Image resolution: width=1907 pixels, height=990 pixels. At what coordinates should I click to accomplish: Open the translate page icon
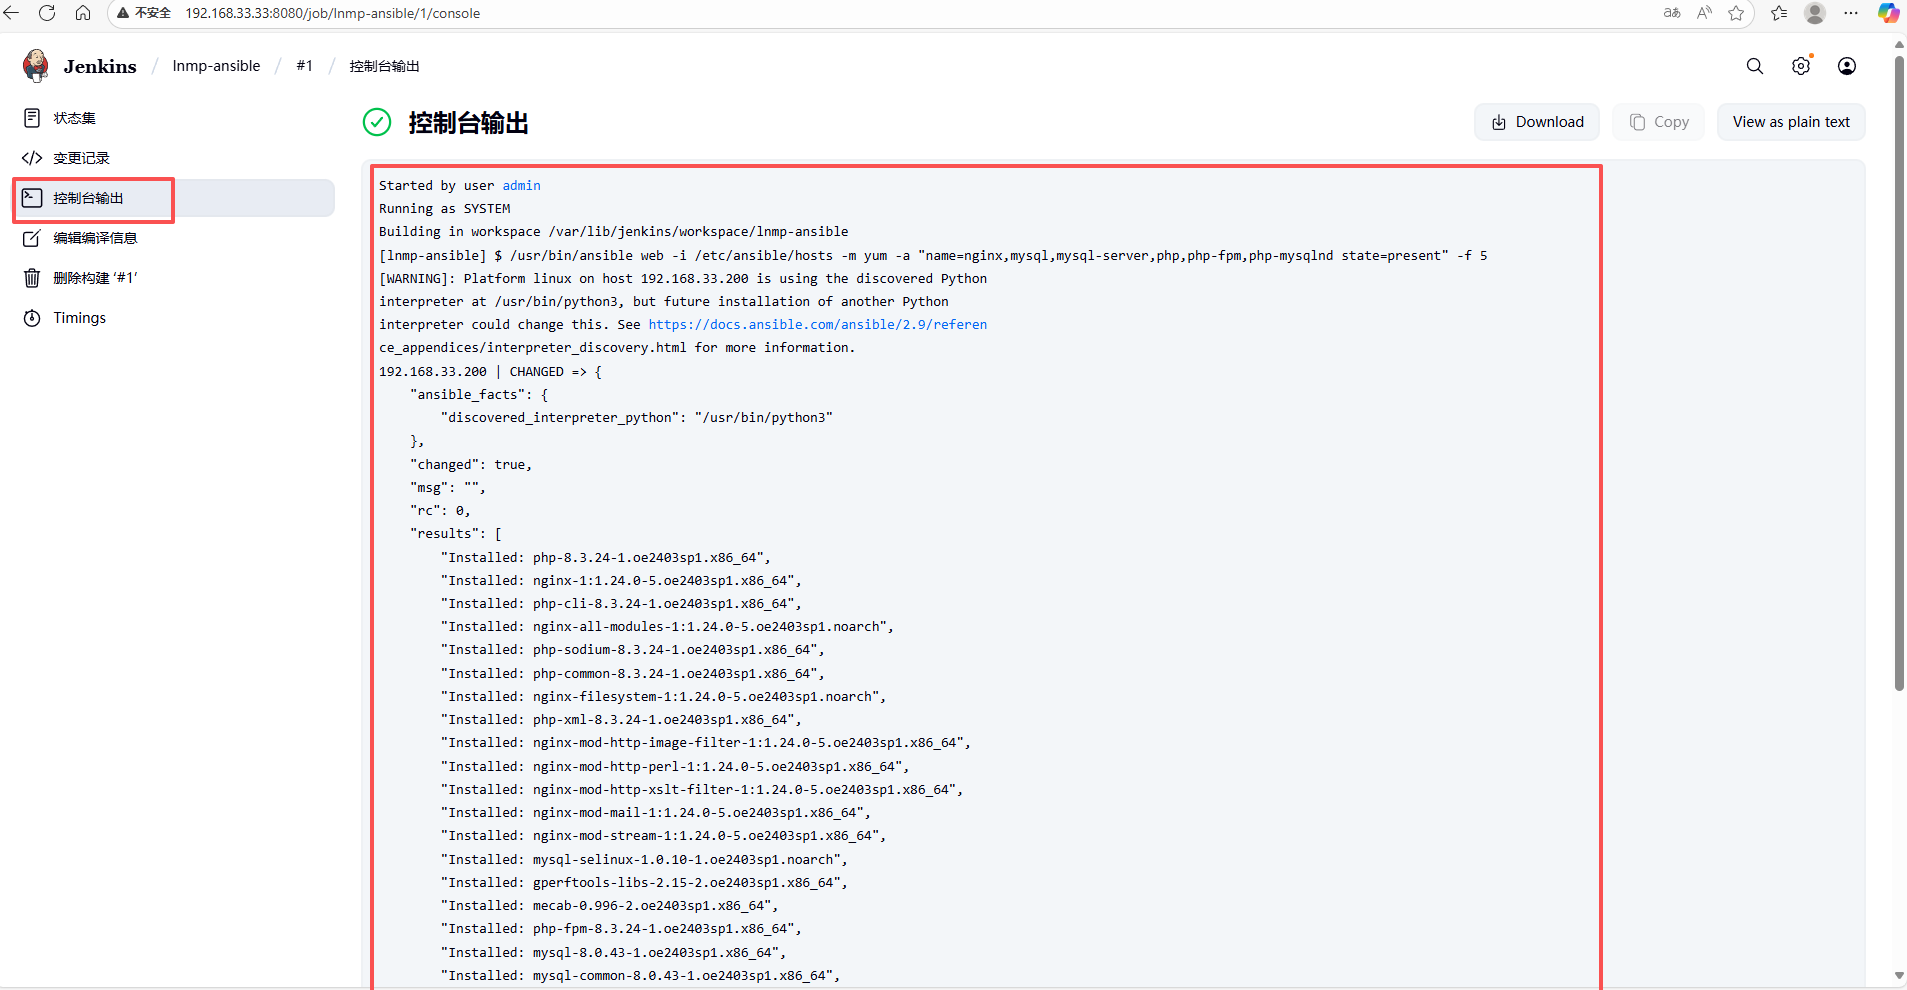(x=1672, y=13)
